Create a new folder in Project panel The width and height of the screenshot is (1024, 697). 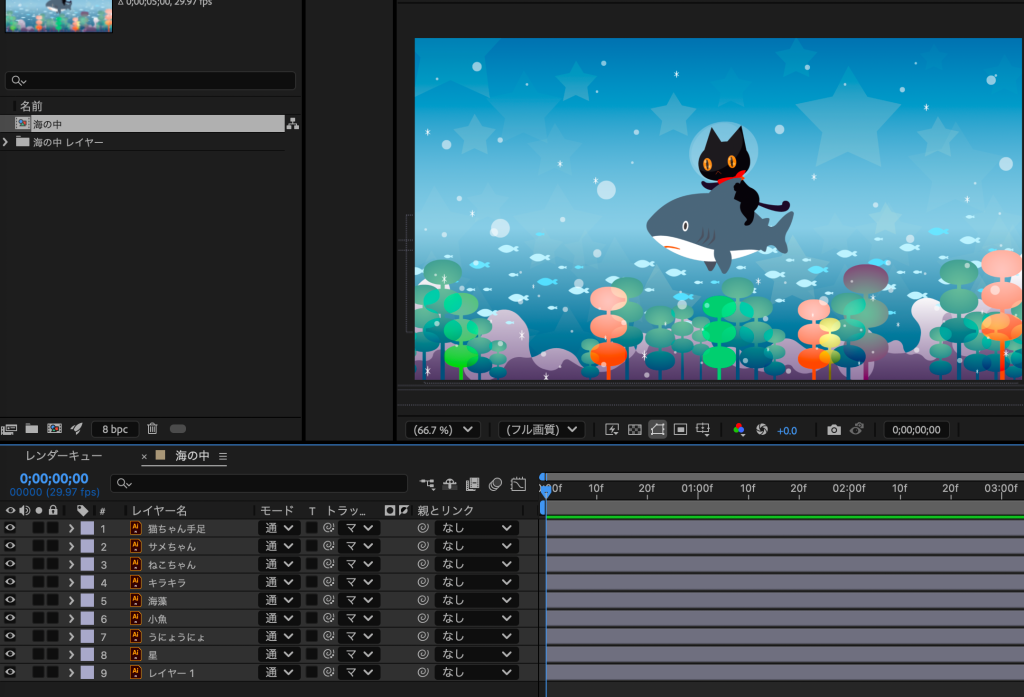[32, 429]
